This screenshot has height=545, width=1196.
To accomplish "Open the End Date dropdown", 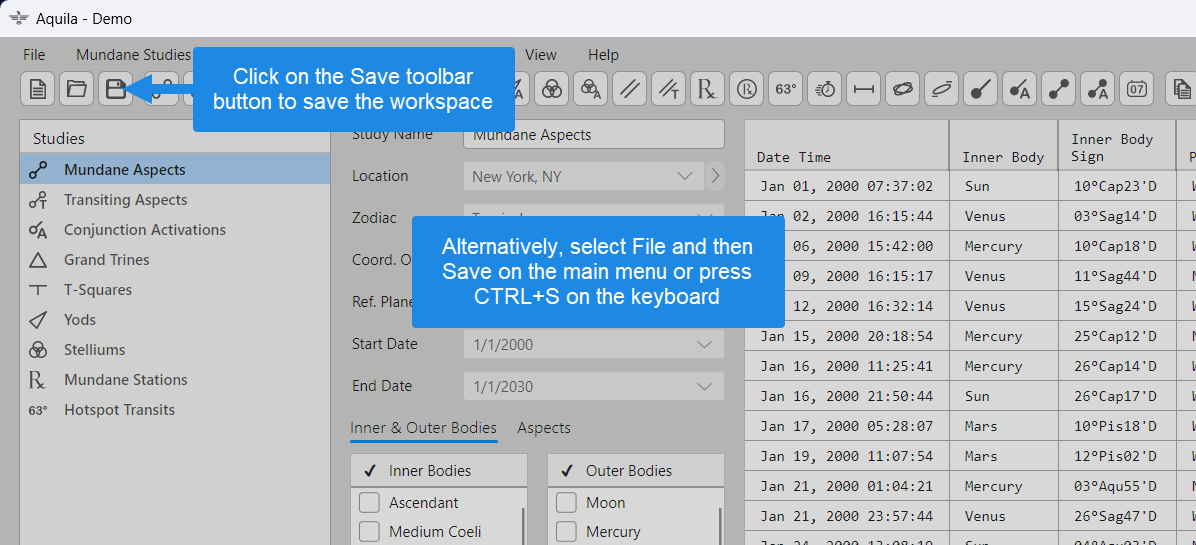I will (703, 386).
